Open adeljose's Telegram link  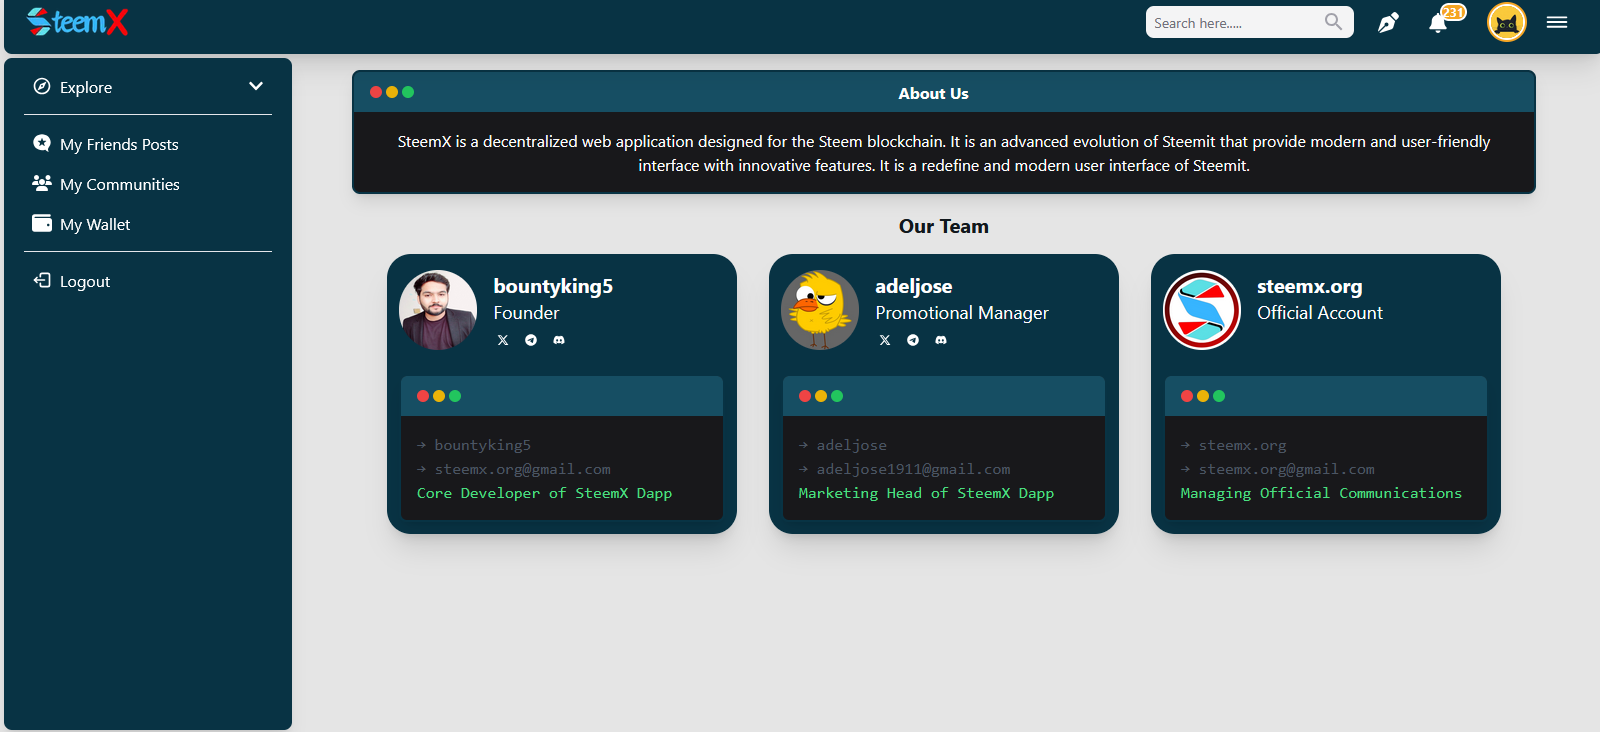pos(913,340)
